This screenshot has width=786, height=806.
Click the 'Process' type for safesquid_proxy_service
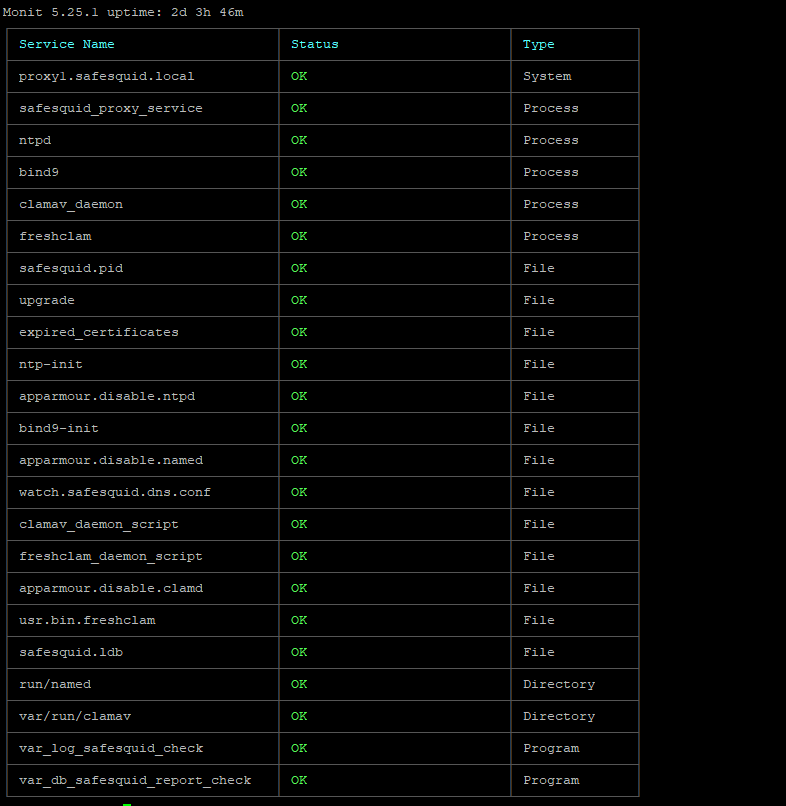[551, 108]
